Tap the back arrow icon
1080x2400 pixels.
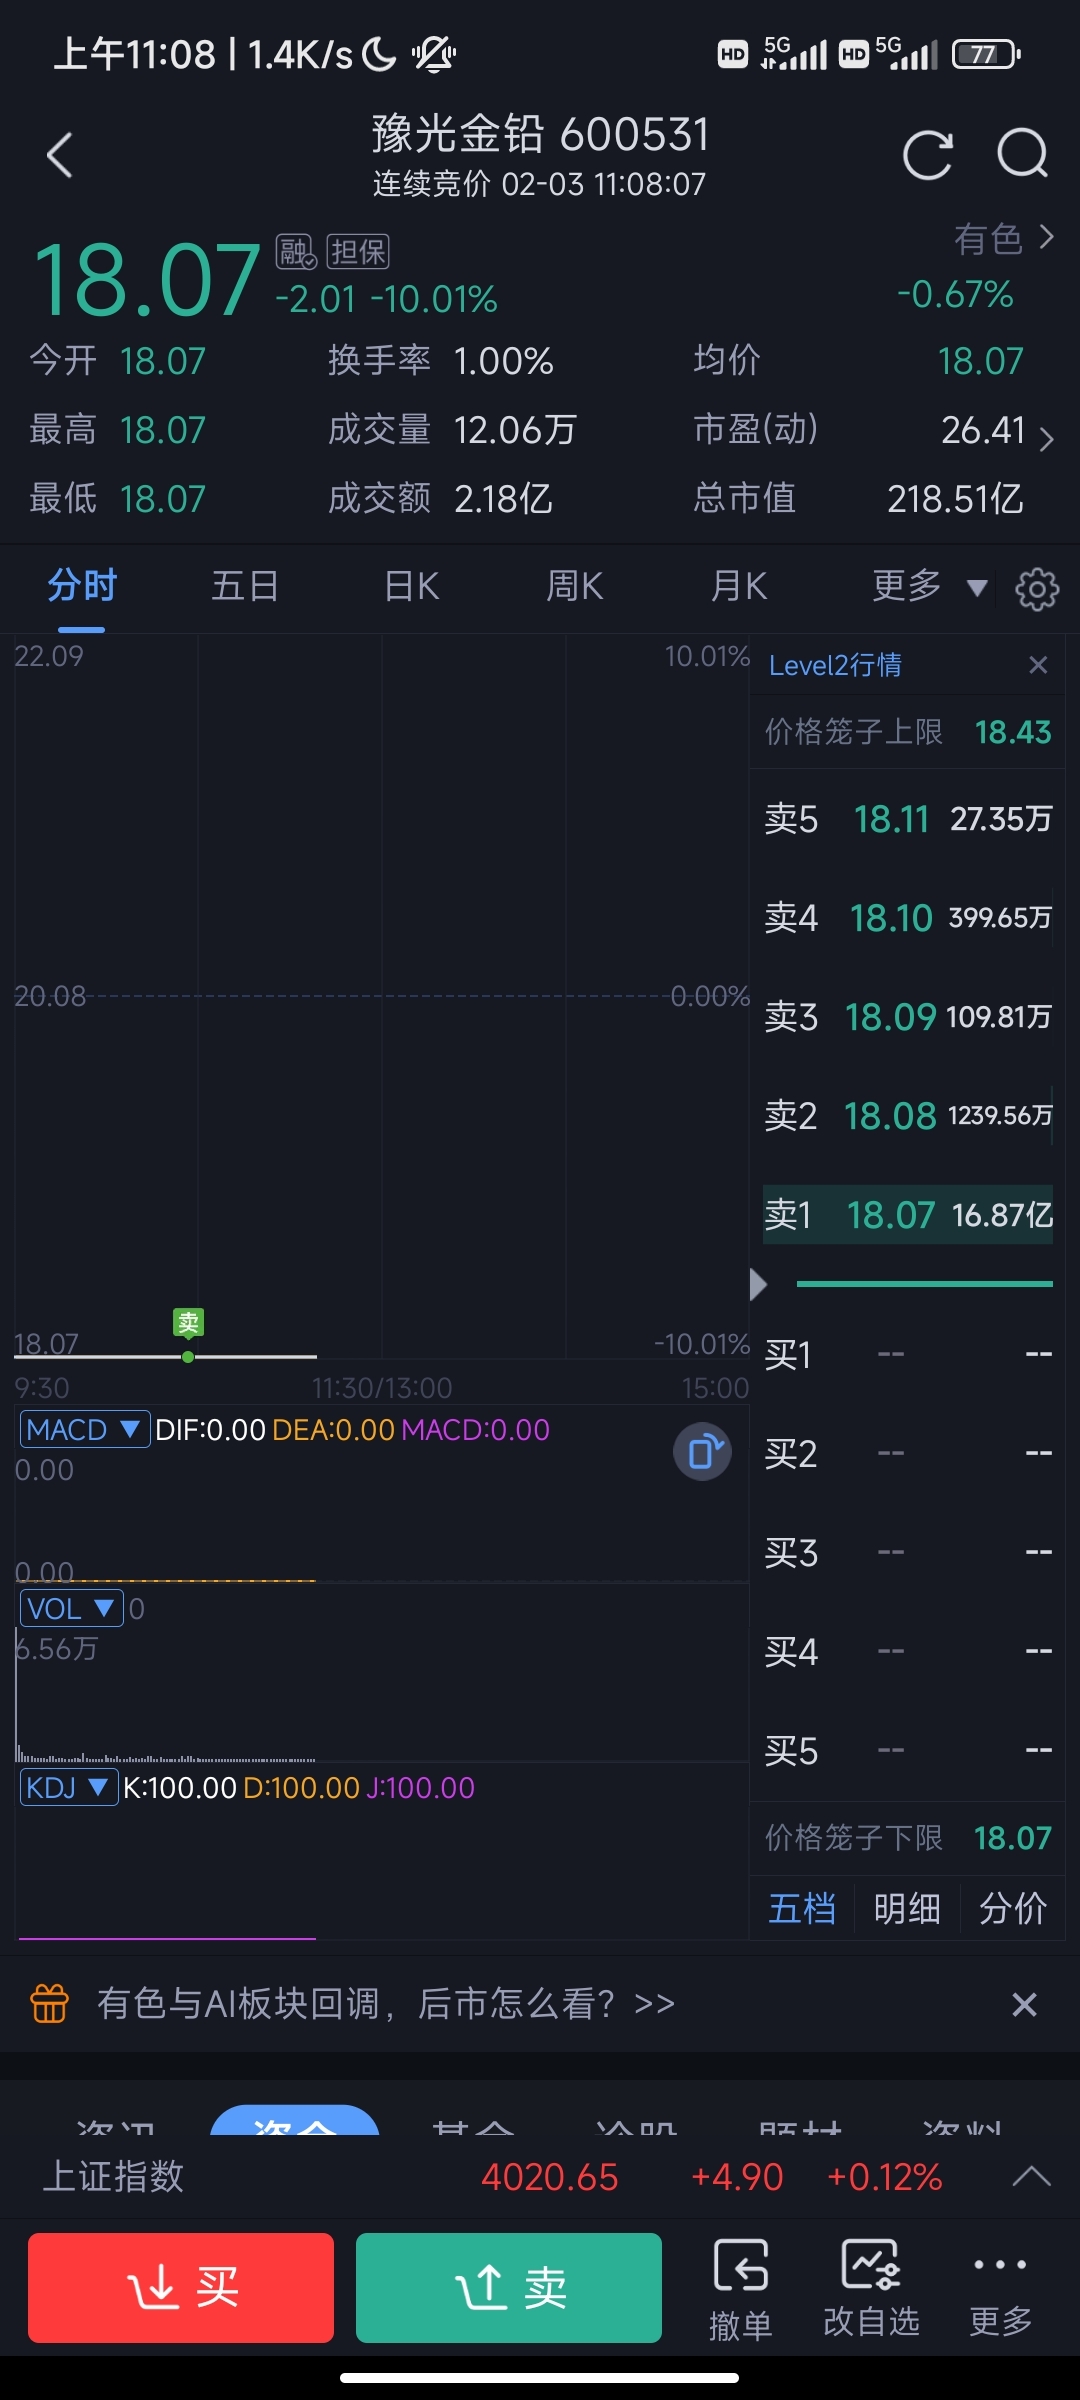(60, 156)
